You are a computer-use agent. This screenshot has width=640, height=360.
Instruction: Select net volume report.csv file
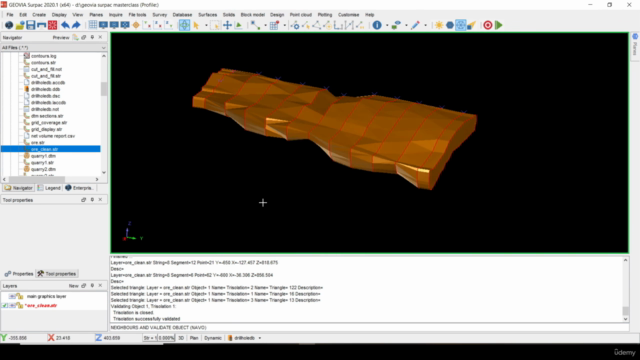pyautogui.click(x=53, y=136)
